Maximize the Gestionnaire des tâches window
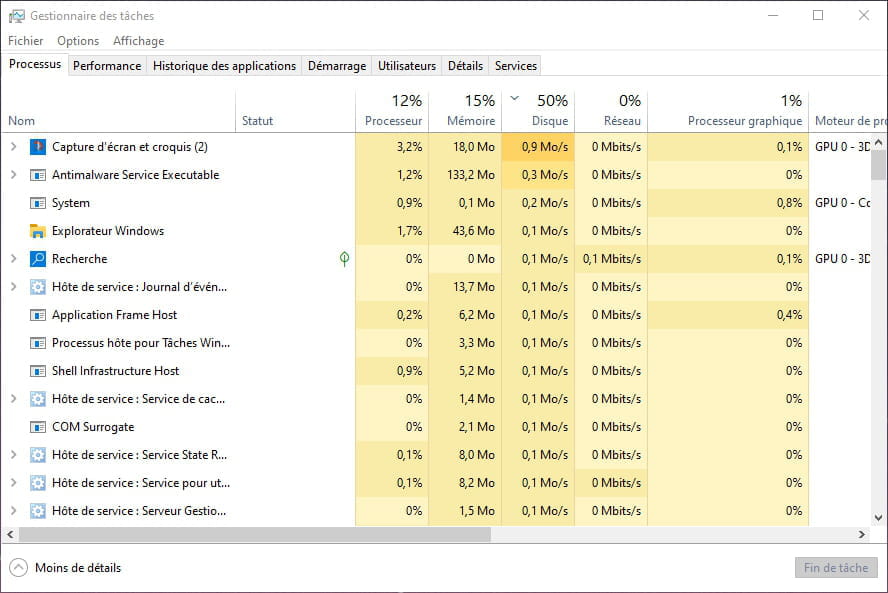The height and width of the screenshot is (593, 888). click(x=818, y=15)
